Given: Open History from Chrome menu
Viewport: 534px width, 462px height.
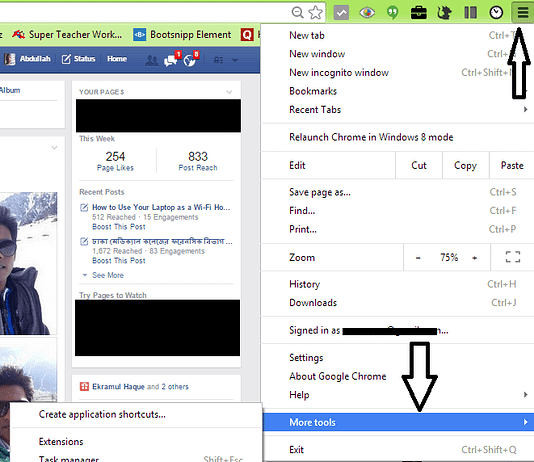Looking at the screenshot, I should tap(398, 284).
